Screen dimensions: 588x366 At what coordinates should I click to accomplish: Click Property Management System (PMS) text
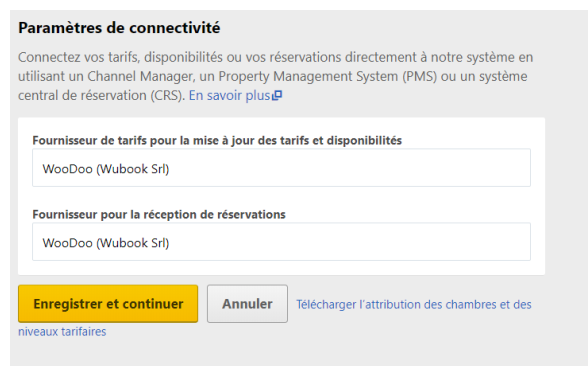[328, 76]
